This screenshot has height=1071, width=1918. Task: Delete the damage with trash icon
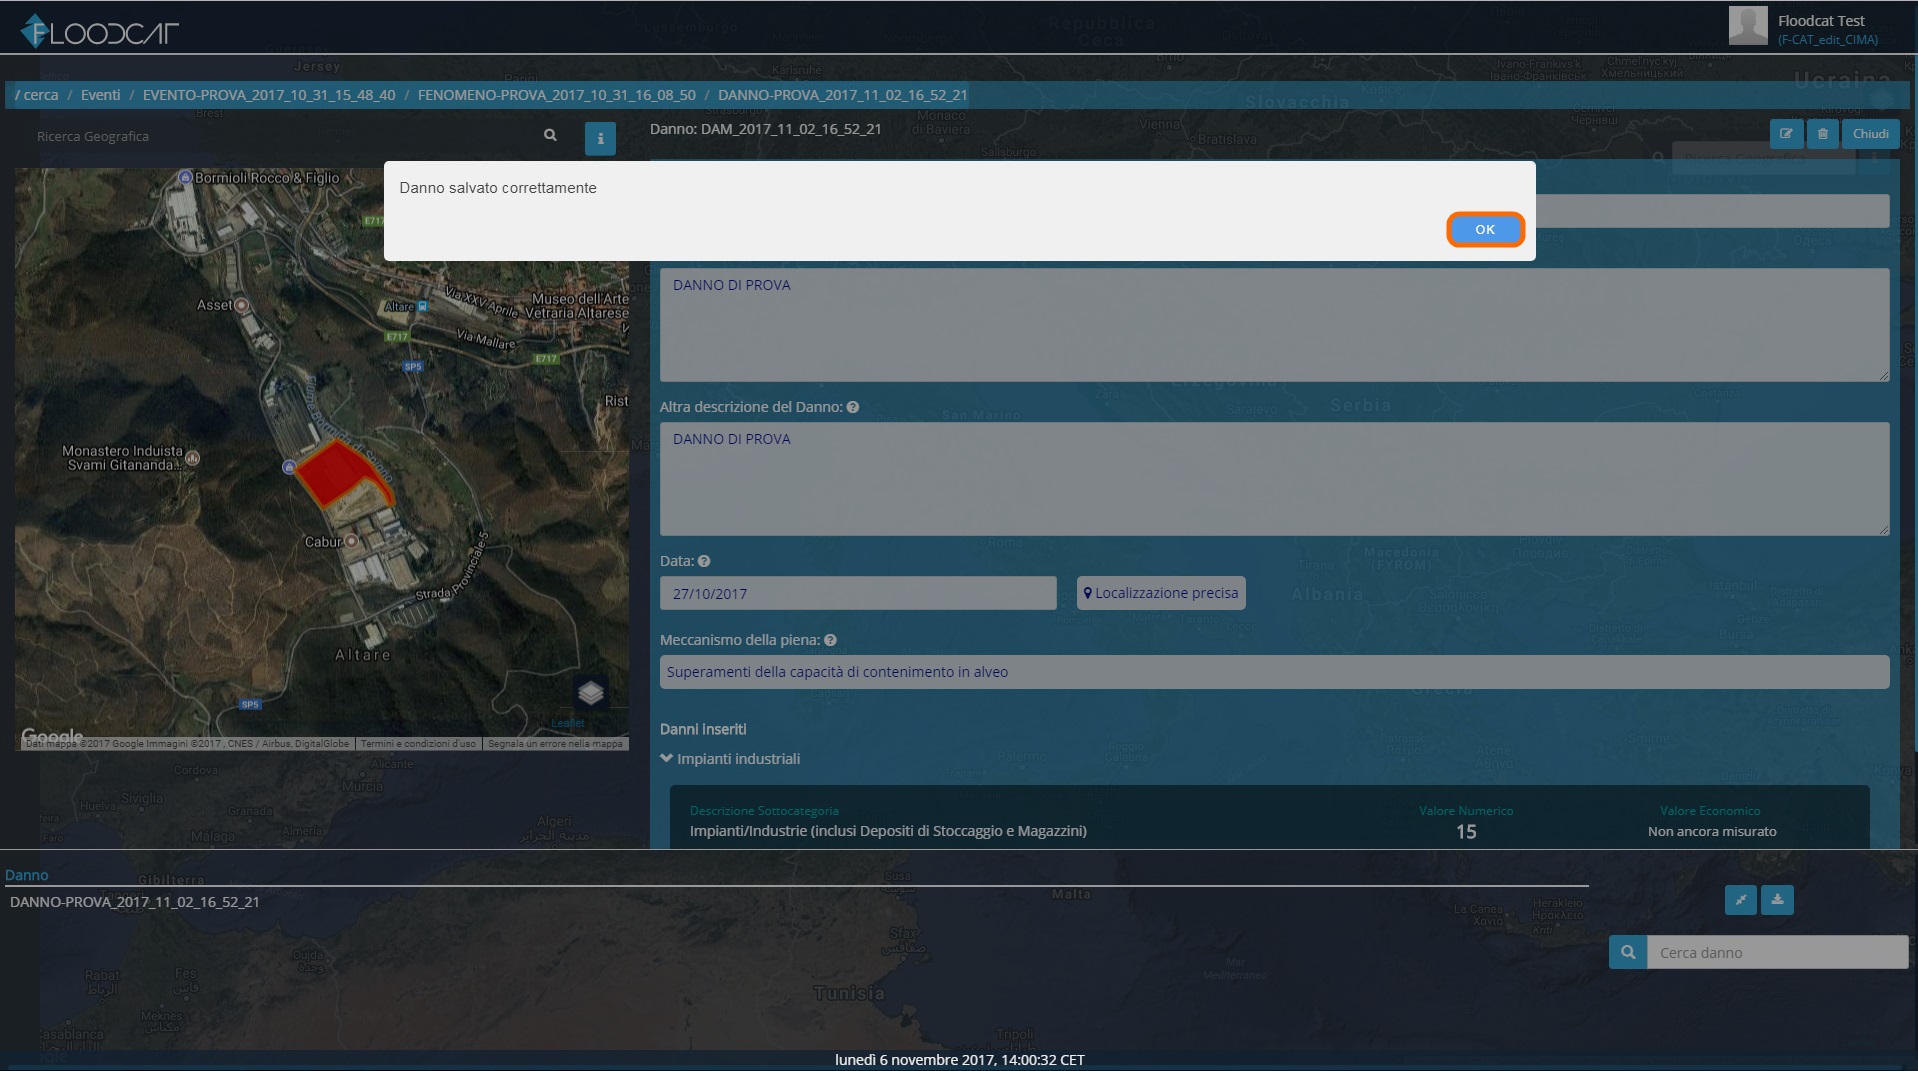click(x=1823, y=134)
